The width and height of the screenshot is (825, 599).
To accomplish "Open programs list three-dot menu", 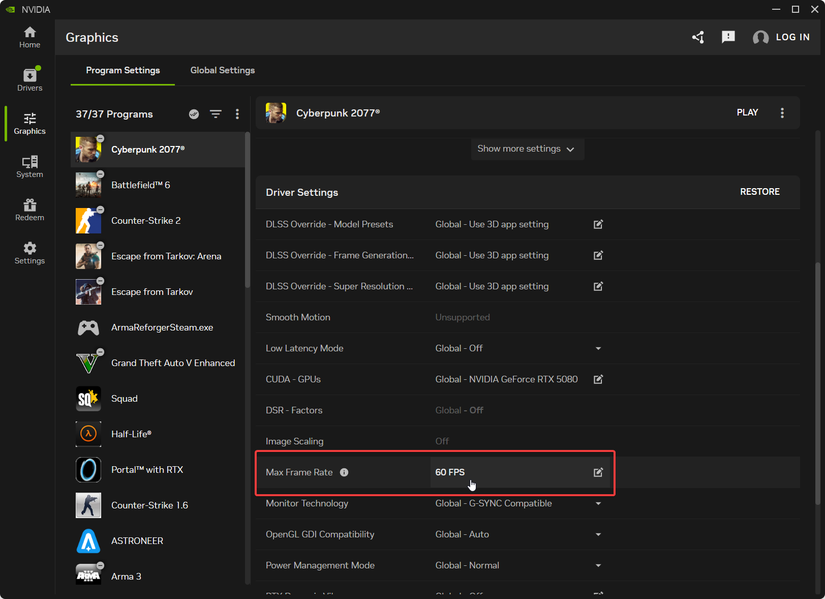I will [x=237, y=114].
